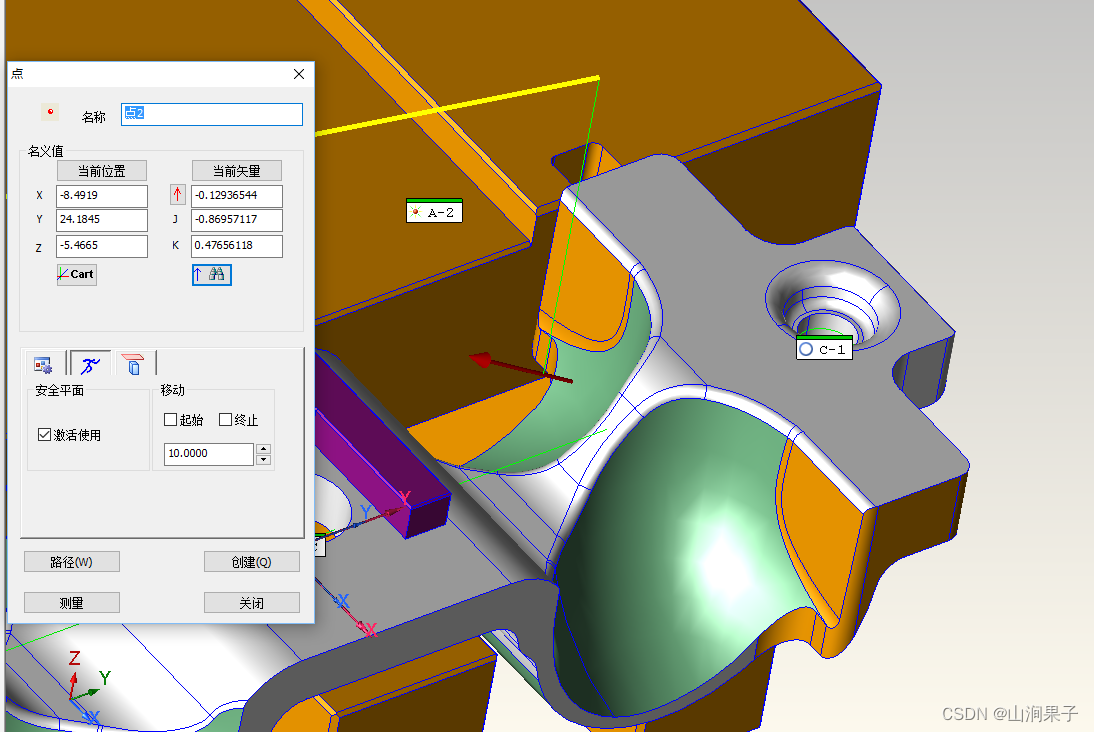Click the 关闭 button

pos(252,603)
